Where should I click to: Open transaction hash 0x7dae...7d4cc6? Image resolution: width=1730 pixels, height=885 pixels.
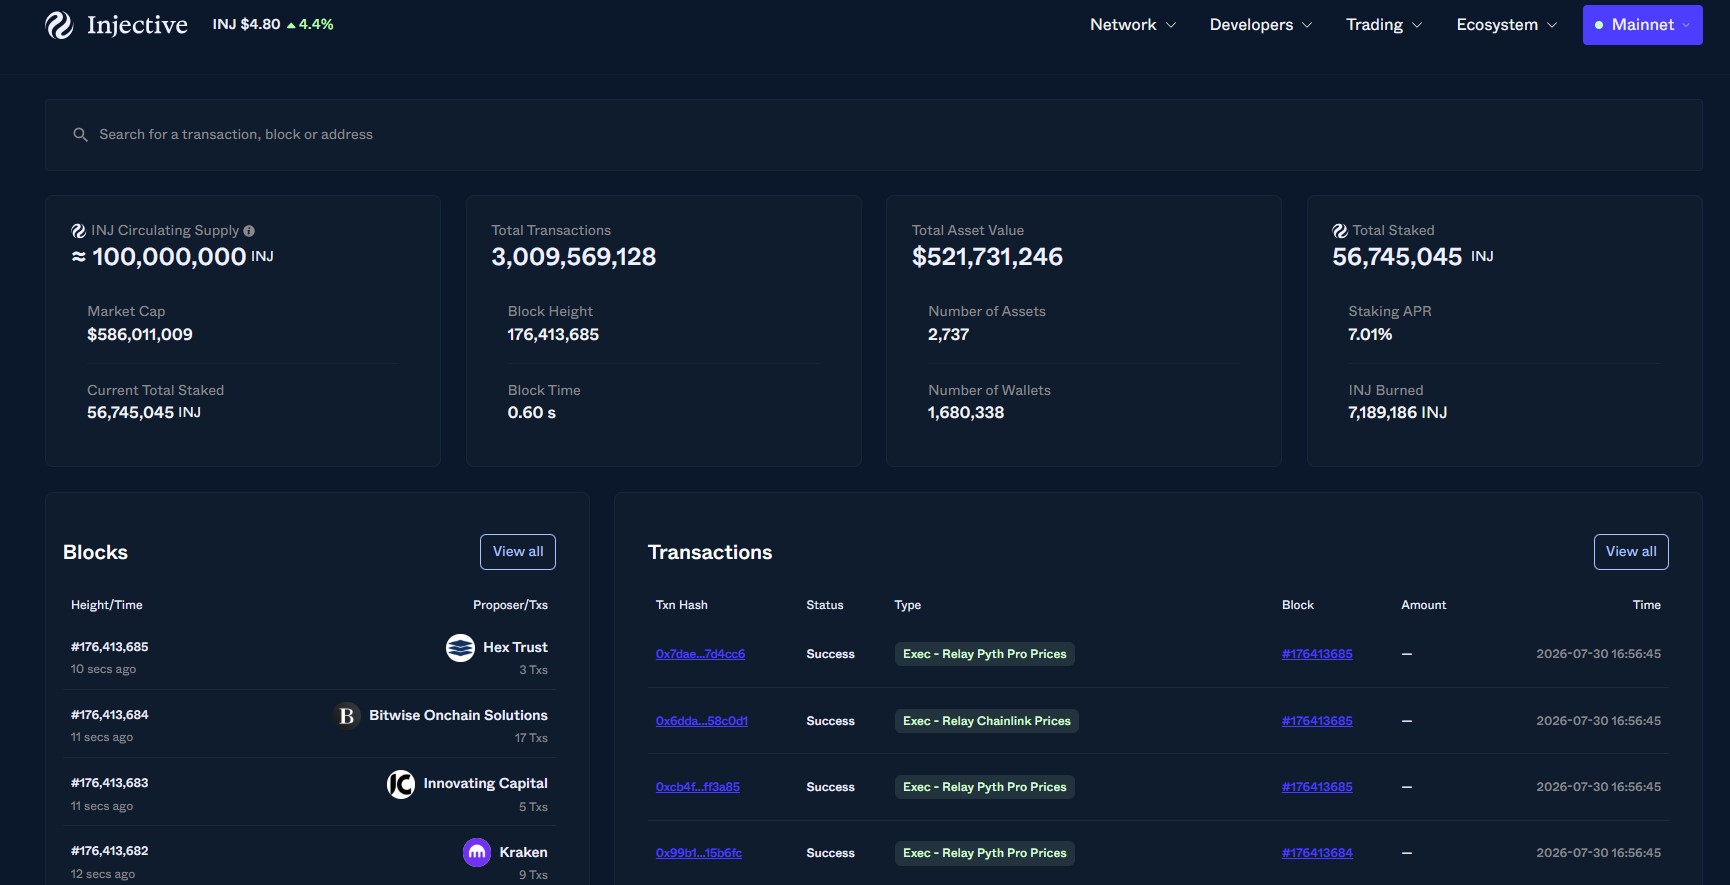pos(700,654)
